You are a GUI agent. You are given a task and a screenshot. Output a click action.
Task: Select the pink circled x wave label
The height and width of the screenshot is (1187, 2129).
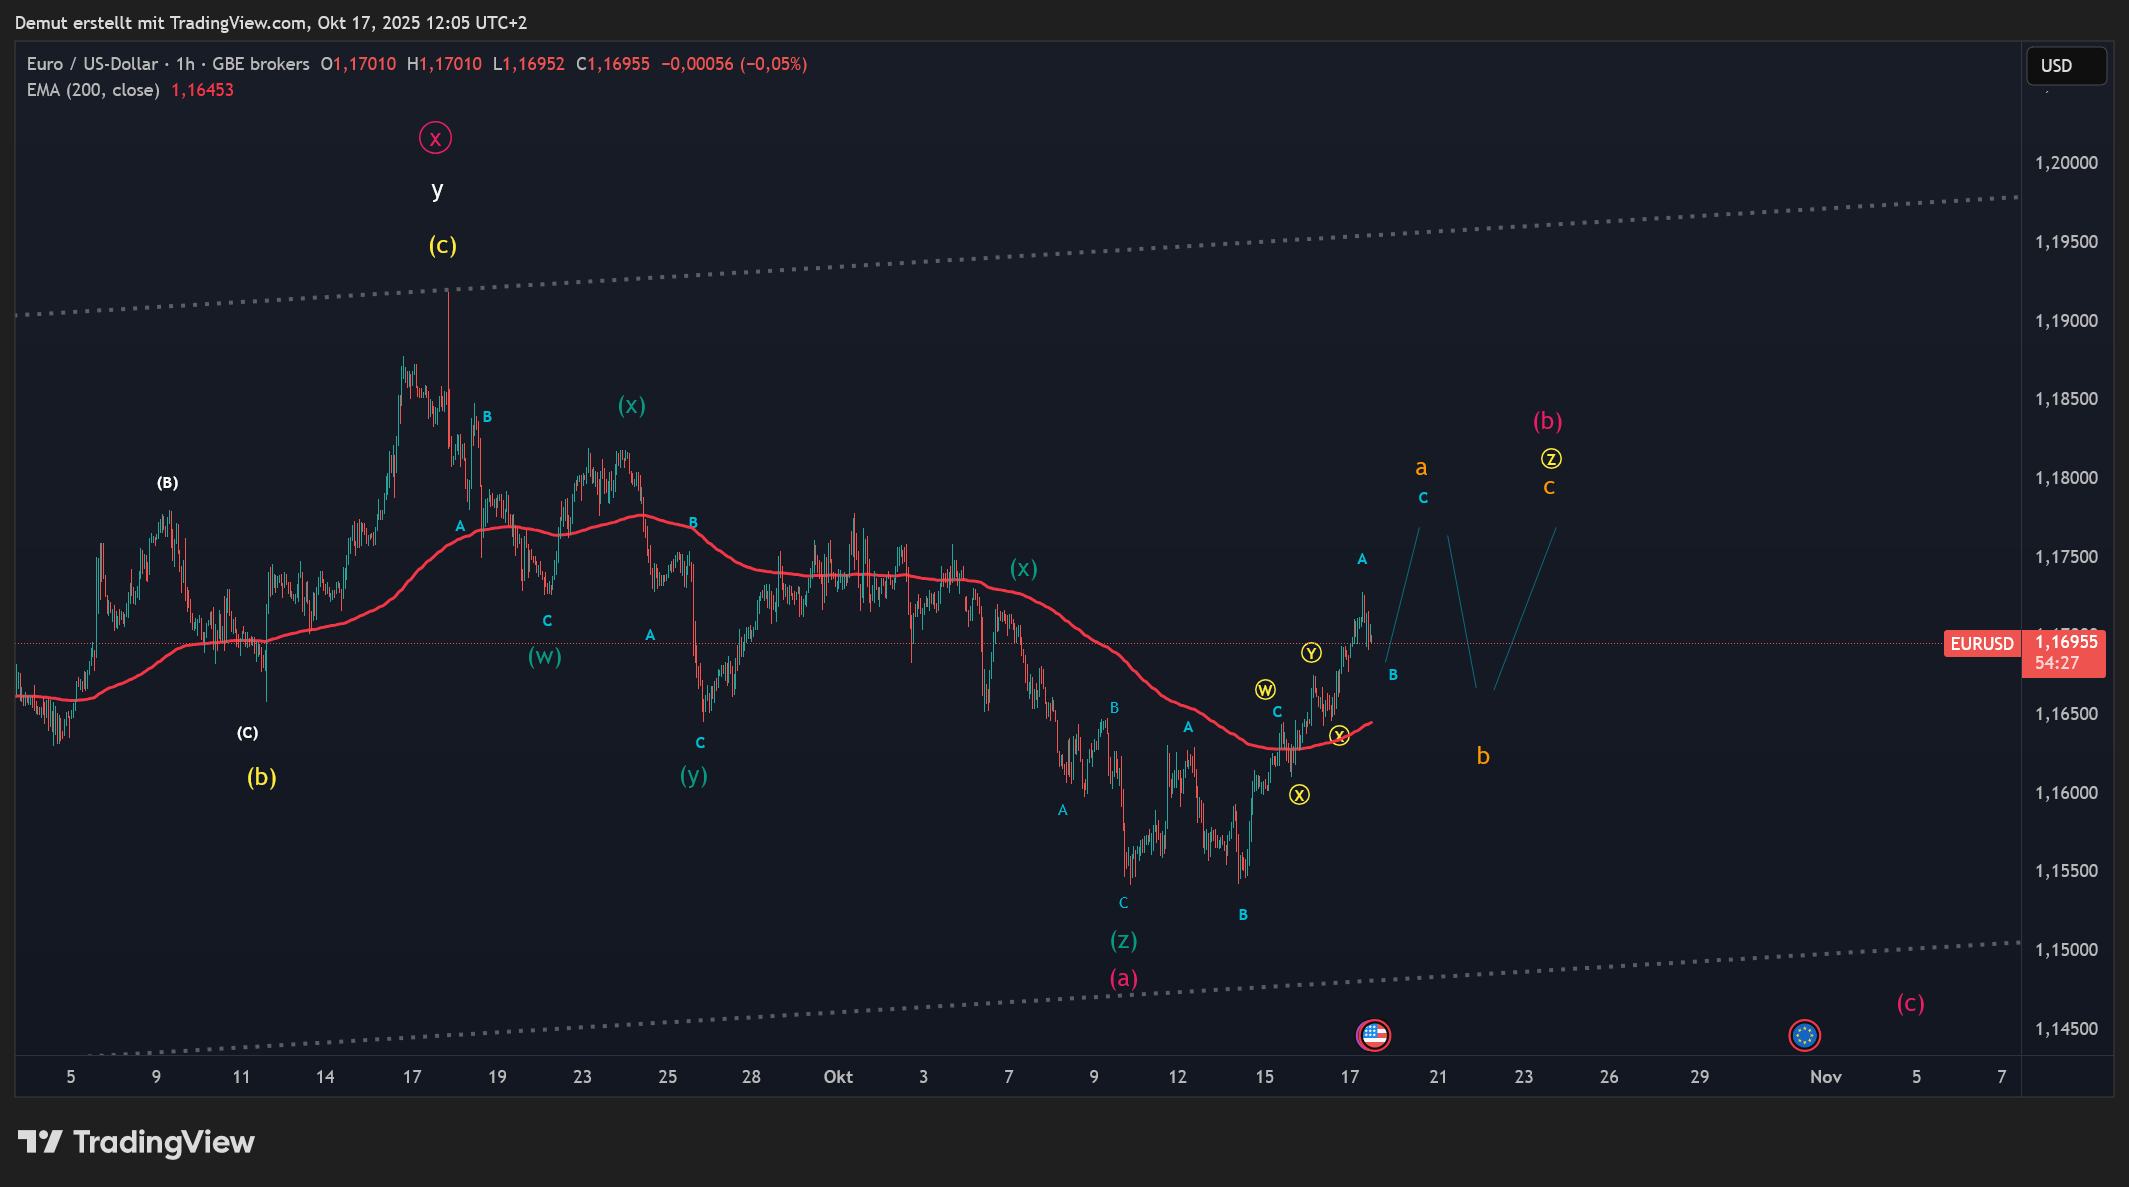click(435, 138)
